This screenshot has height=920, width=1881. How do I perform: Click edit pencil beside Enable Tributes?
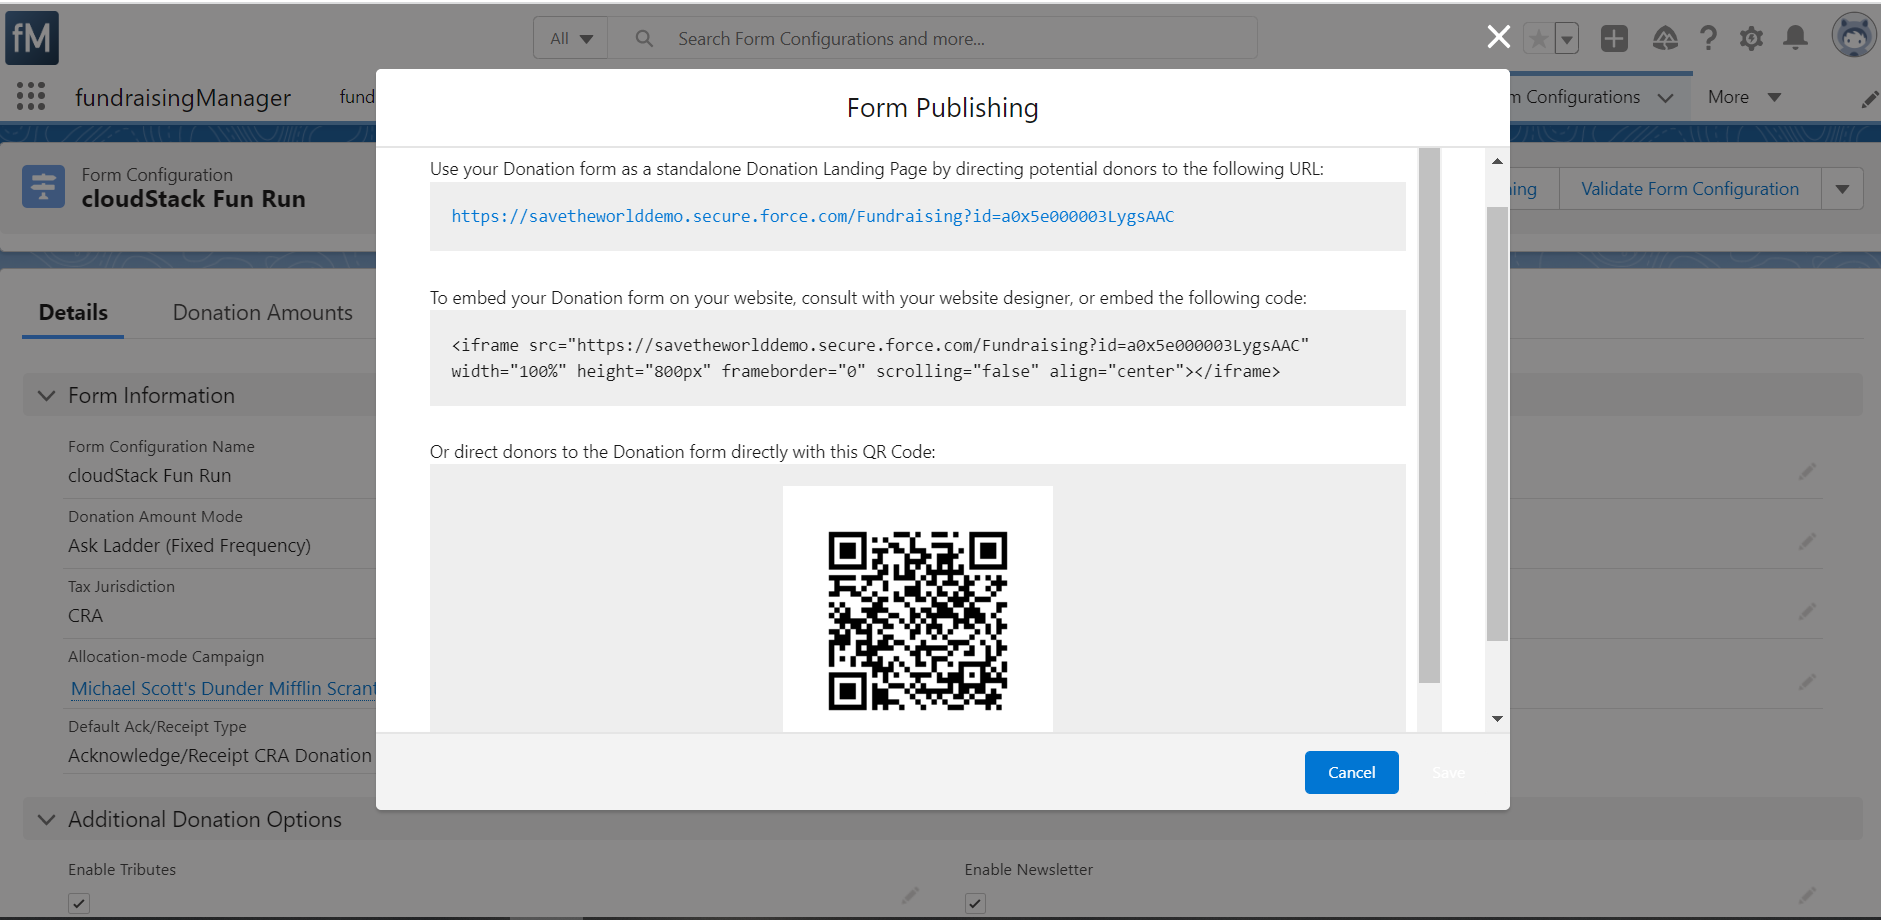910,895
